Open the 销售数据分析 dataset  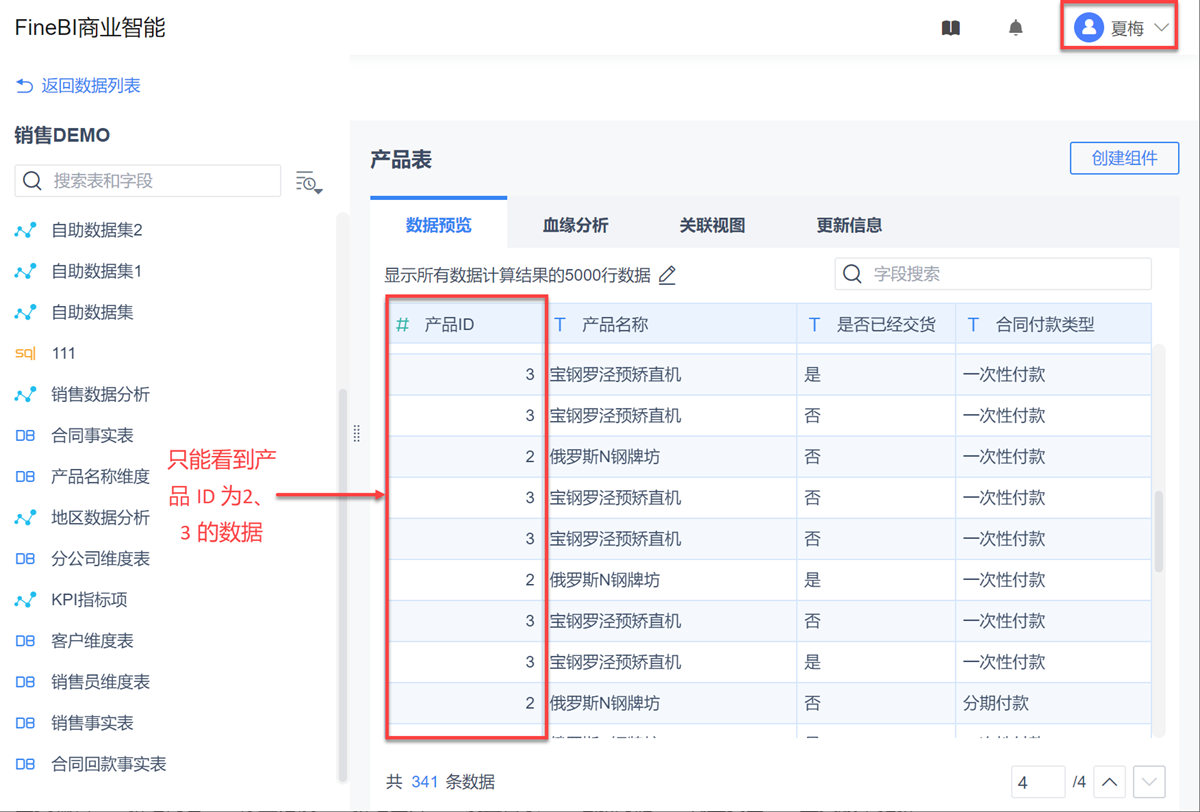(x=100, y=394)
